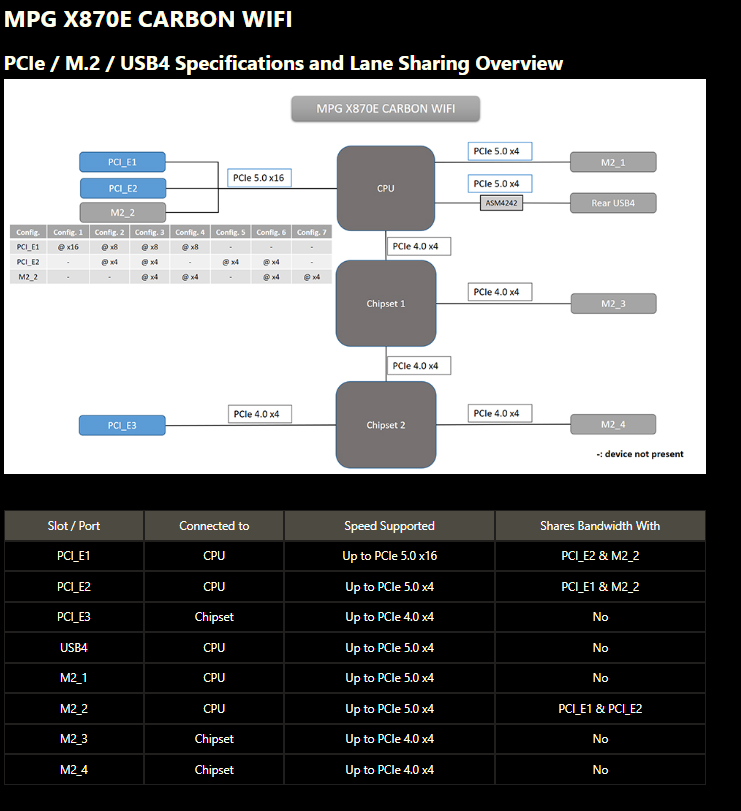This screenshot has height=811, width=741.
Task: Select the gray M2_1 block in the diagram
Action: (613, 162)
